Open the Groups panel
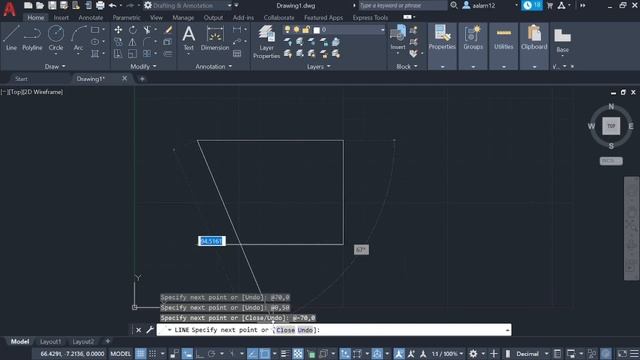Image resolution: width=640 pixels, height=360 pixels. [473, 38]
